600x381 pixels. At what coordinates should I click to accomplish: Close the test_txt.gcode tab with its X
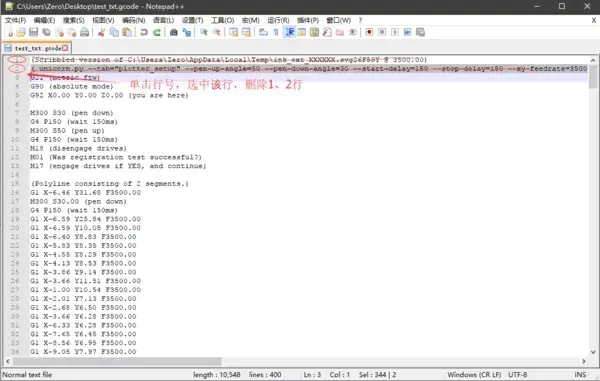(x=65, y=48)
